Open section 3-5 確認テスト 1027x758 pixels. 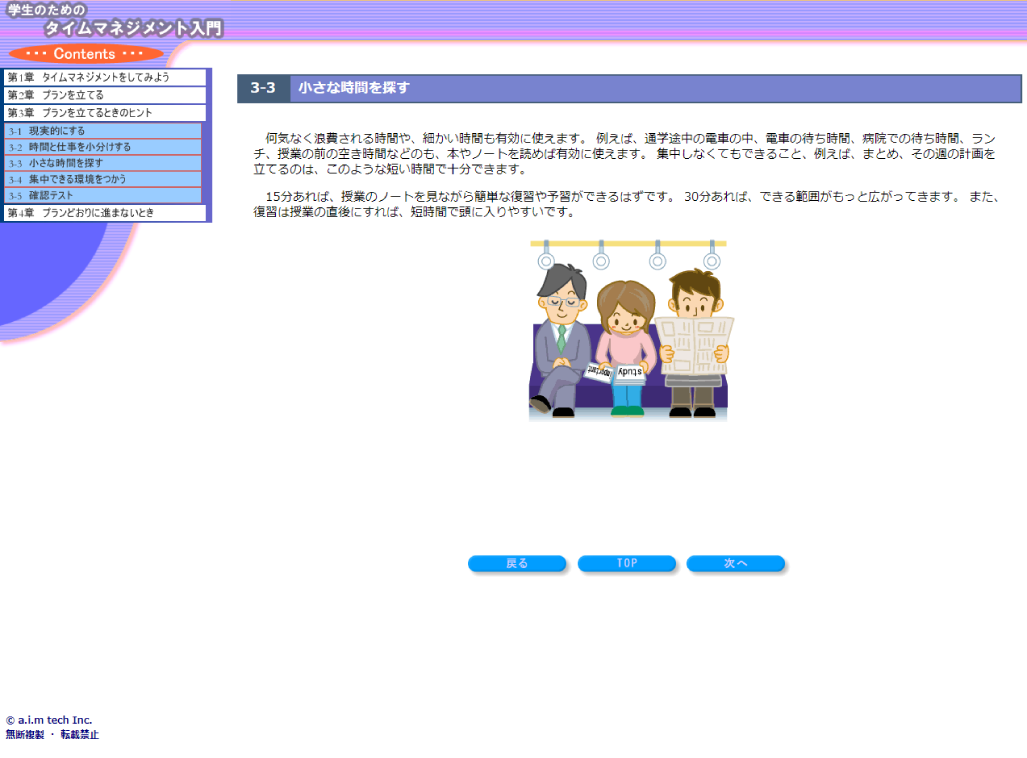(103, 195)
